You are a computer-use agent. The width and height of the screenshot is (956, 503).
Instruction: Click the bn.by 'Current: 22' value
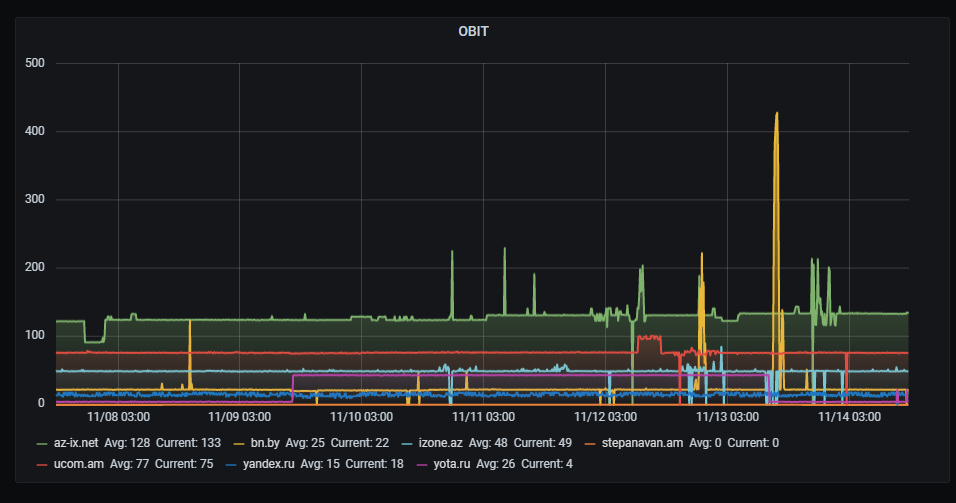pos(360,443)
